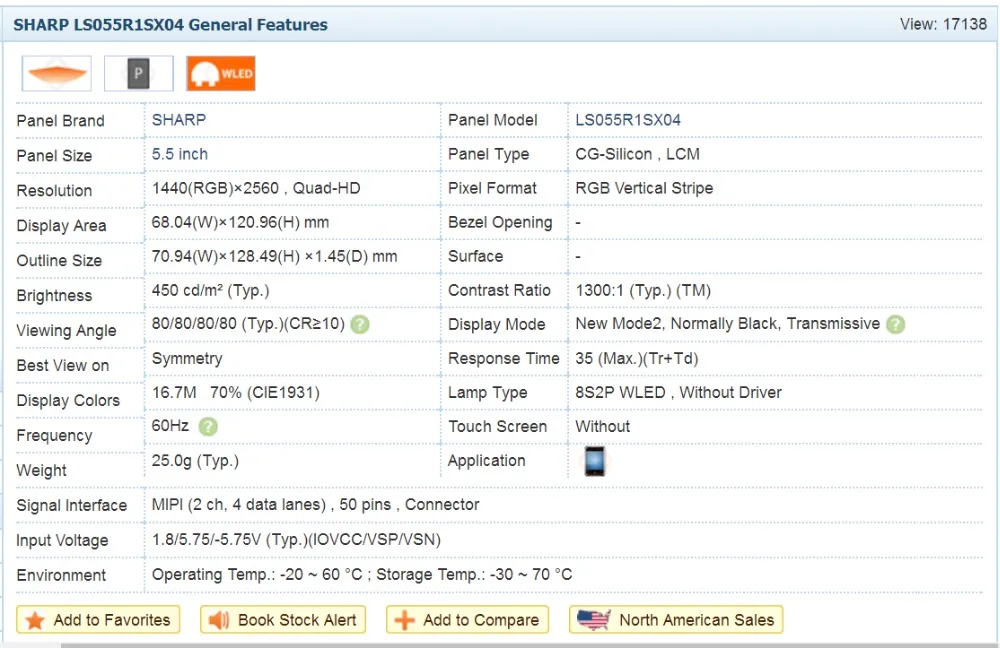
Task: Click the 'Signal Interface' label
Action: [x=71, y=505]
